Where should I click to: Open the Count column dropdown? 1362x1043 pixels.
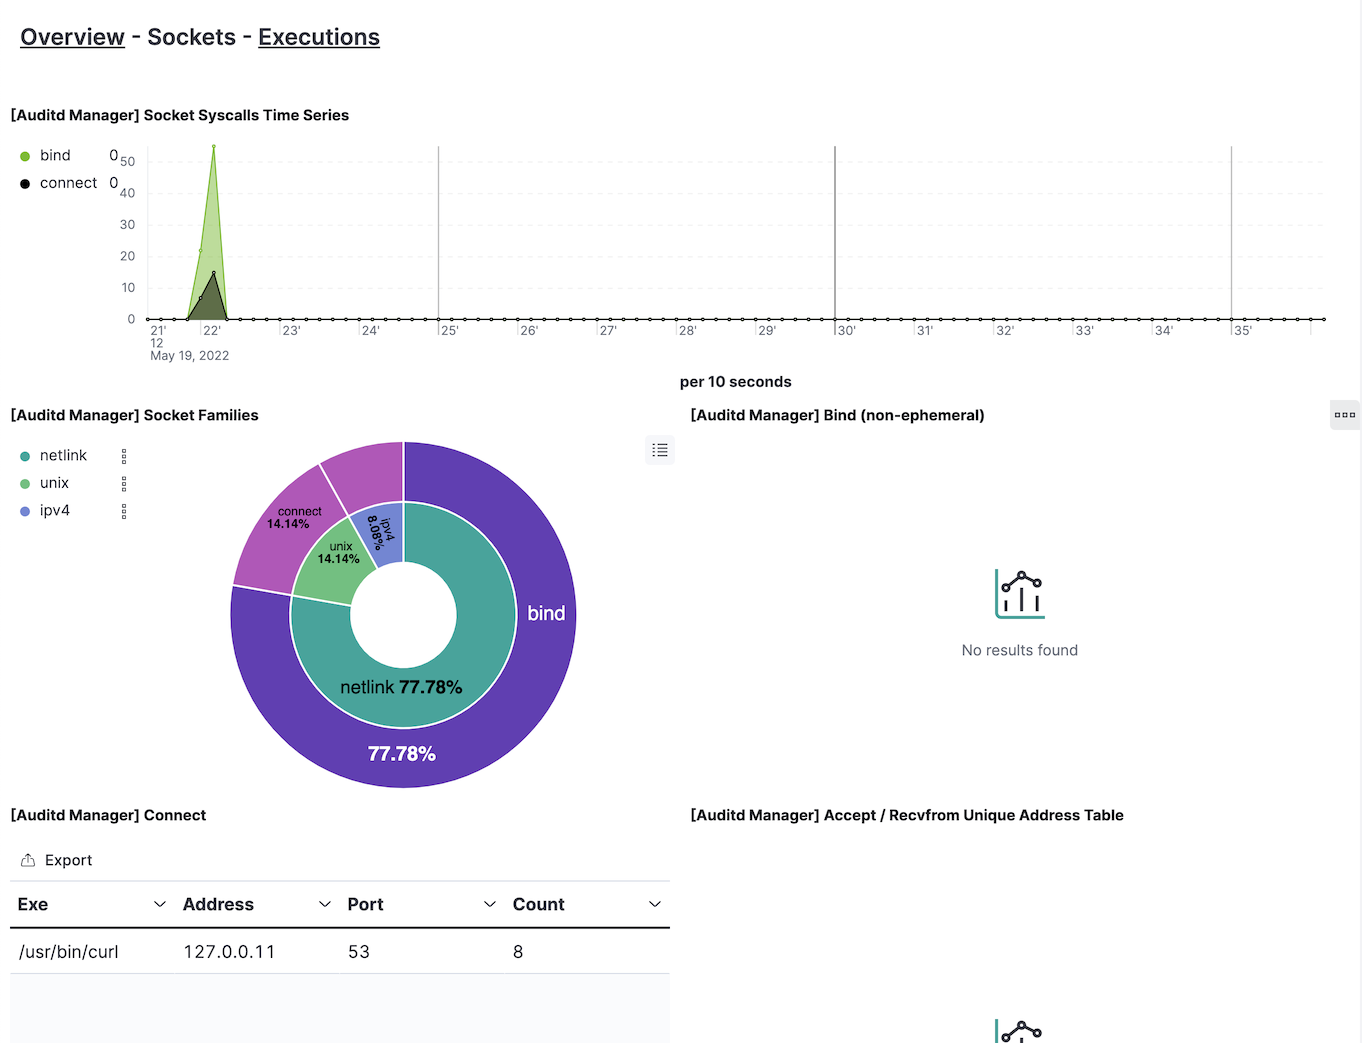click(655, 904)
